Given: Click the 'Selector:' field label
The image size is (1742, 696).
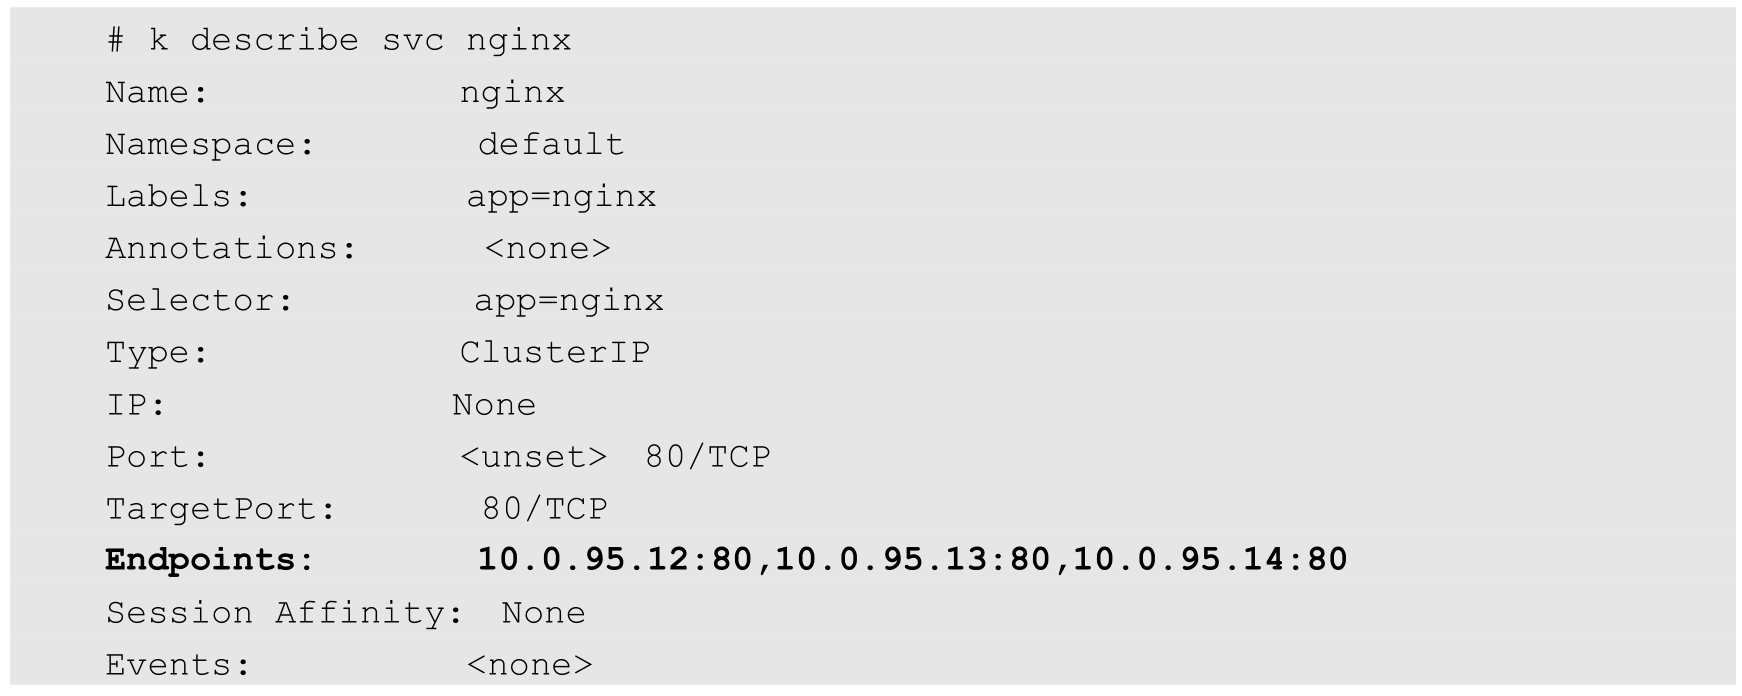Looking at the screenshot, I should 200,301.
